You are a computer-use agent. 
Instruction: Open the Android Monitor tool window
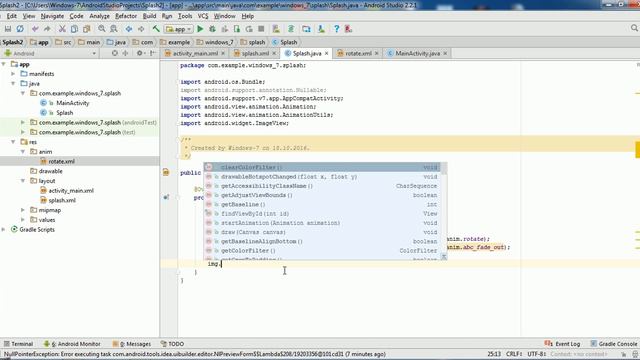[72, 344]
